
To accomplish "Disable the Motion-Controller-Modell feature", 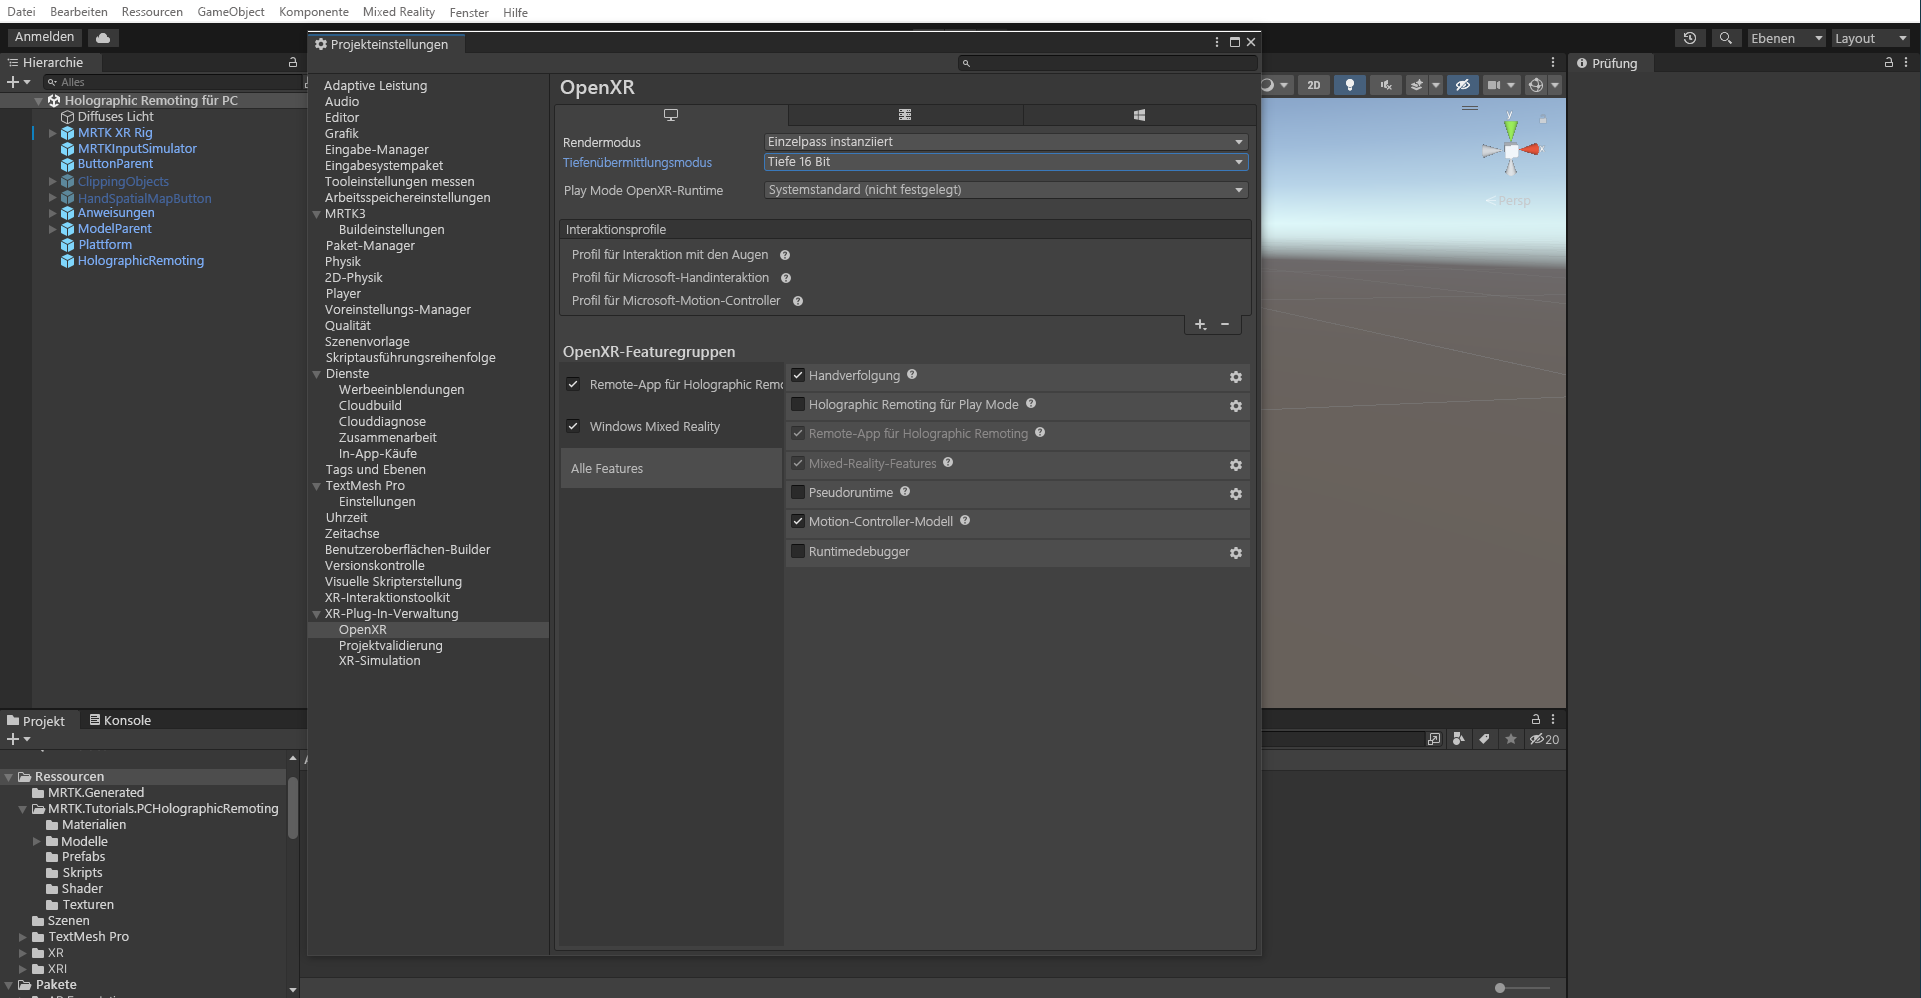I will (798, 521).
